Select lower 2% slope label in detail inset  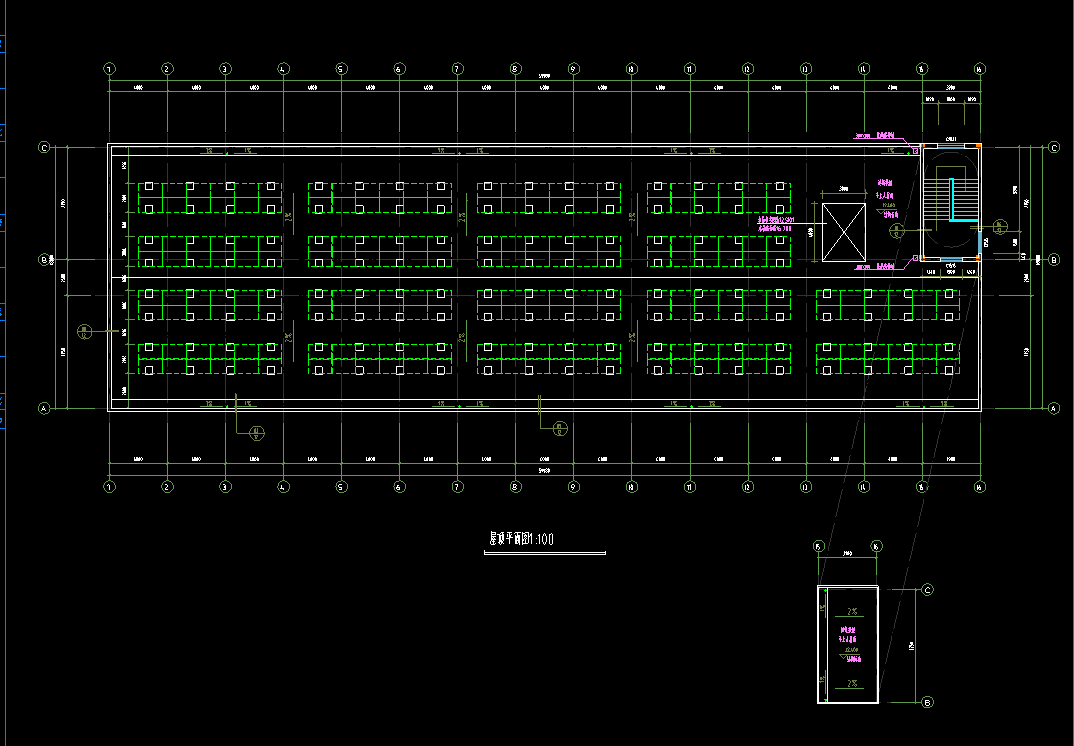click(852, 684)
